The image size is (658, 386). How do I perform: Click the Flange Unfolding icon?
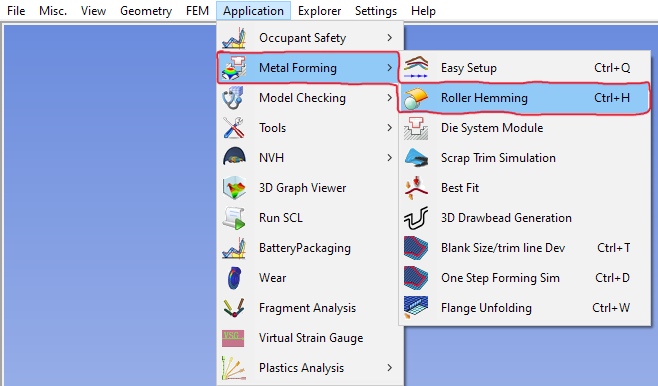(x=416, y=308)
